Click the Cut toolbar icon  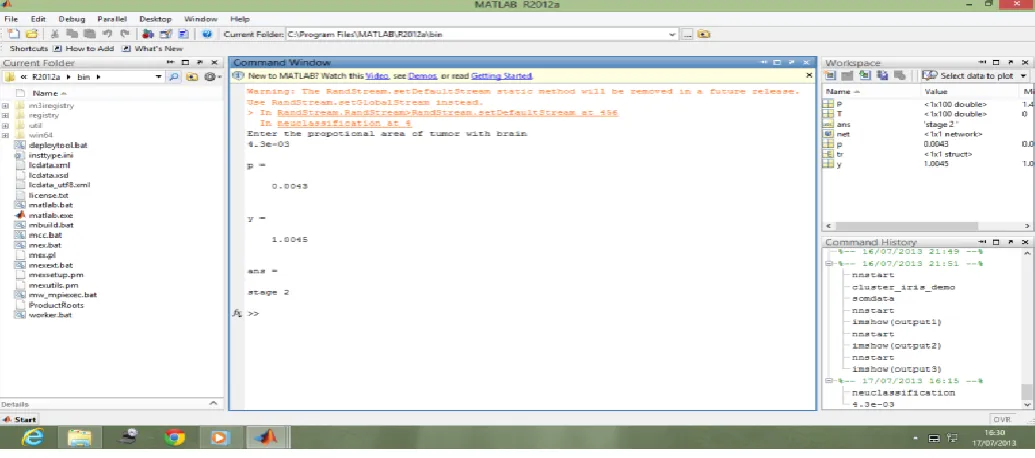(55, 34)
